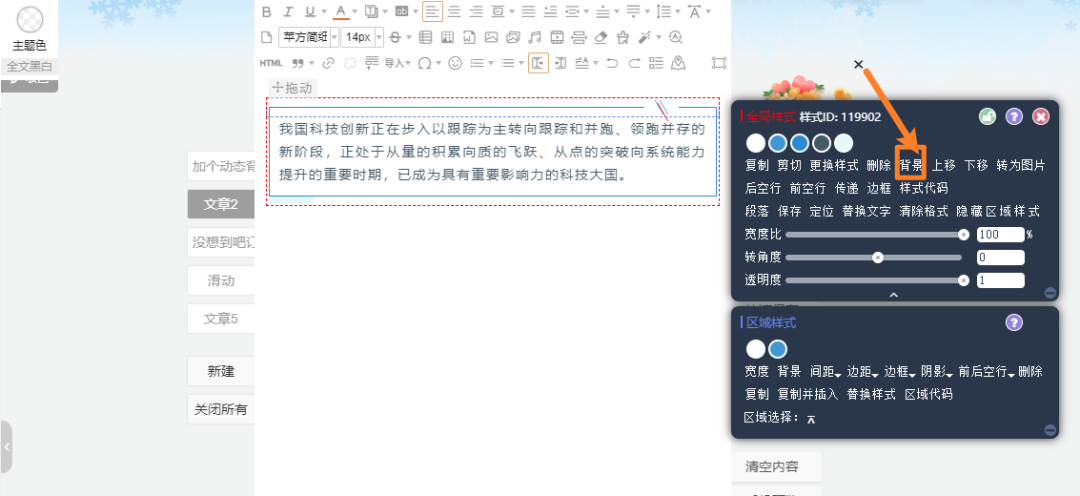Screen dimensions: 1080x496
Task: Click 新建 to create a new article
Action: (x=221, y=371)
